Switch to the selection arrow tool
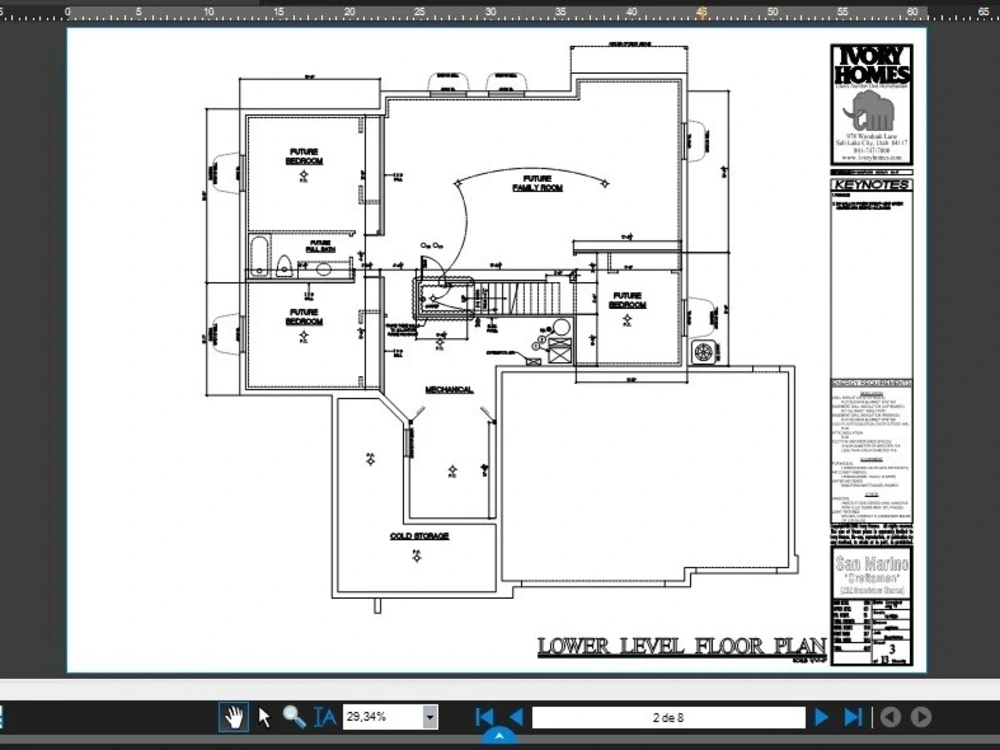This screenshot has width=1000, height=750. point(263,716)
